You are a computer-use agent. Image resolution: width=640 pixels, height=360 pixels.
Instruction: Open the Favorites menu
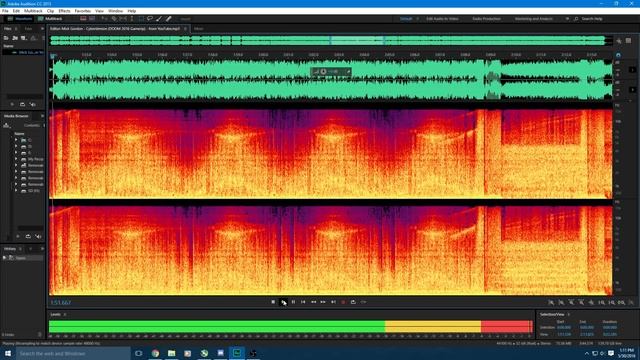coord(83,11)
